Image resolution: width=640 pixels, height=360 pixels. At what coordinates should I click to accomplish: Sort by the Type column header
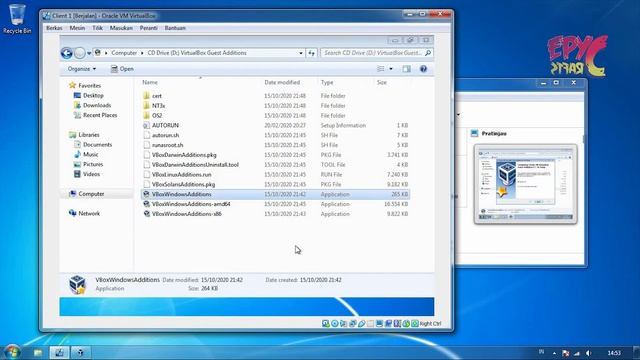tap(327, 82)
